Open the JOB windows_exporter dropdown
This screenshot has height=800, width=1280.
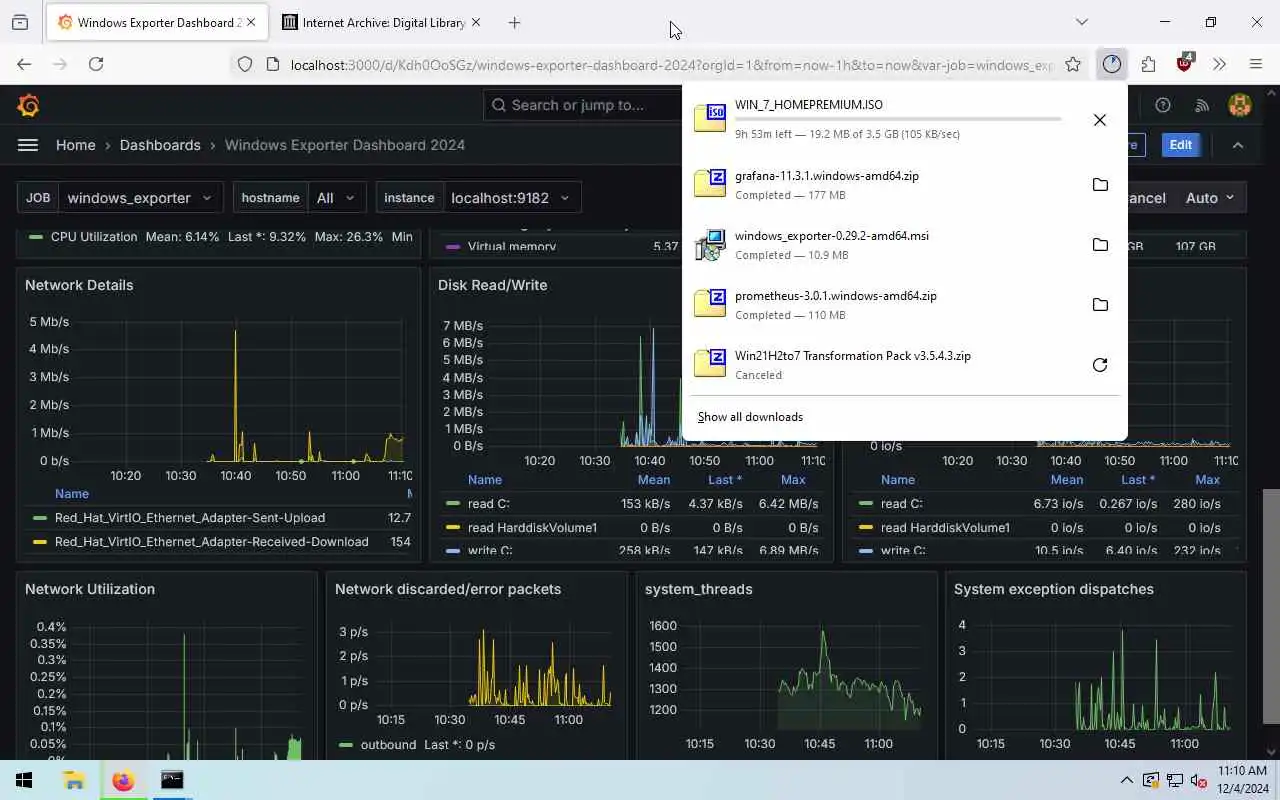pos(141,198)
